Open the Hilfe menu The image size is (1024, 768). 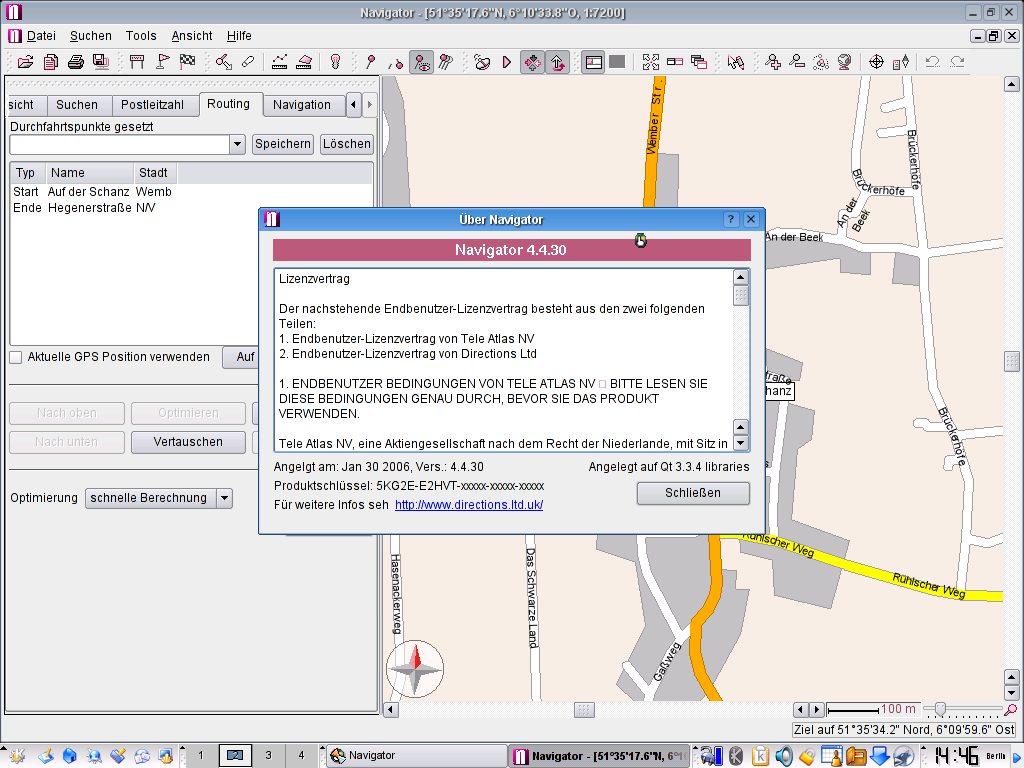239,36
